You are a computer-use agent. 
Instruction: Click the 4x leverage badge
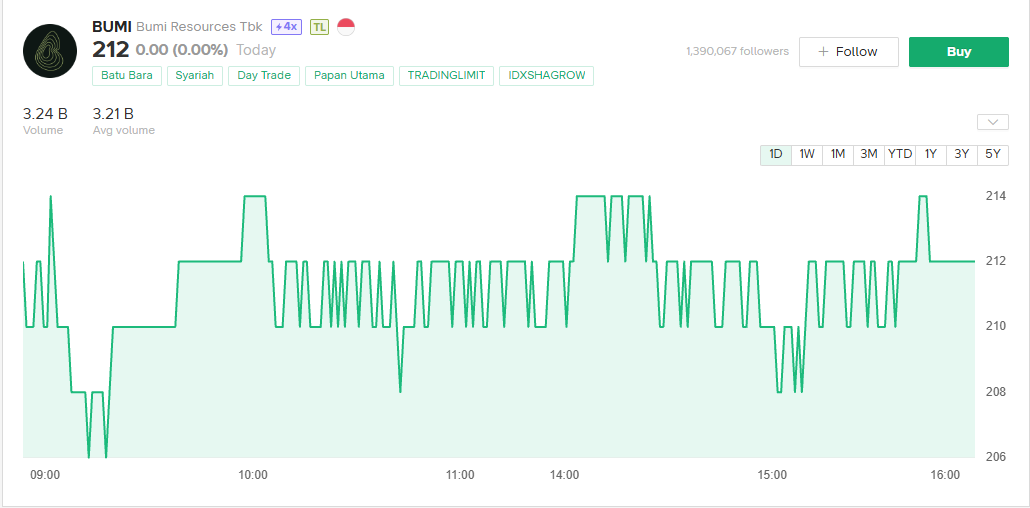tap(286, 27)
